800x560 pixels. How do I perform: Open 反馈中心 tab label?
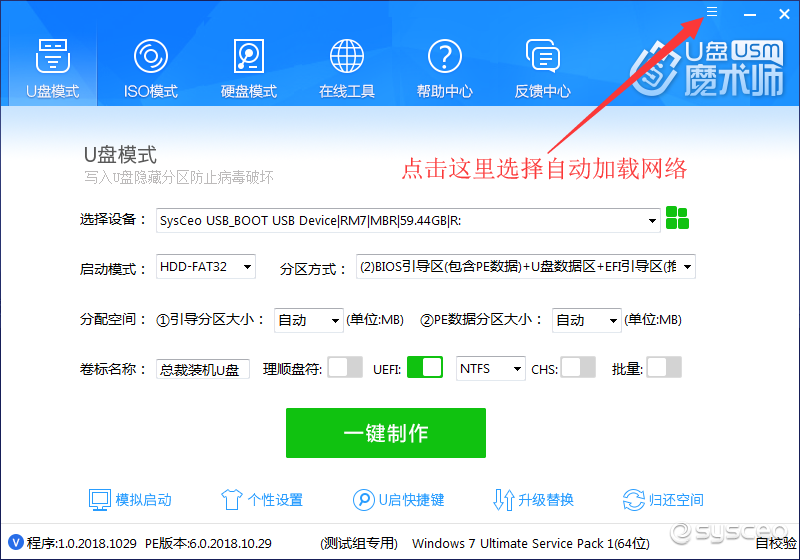(x=542, y=91)
